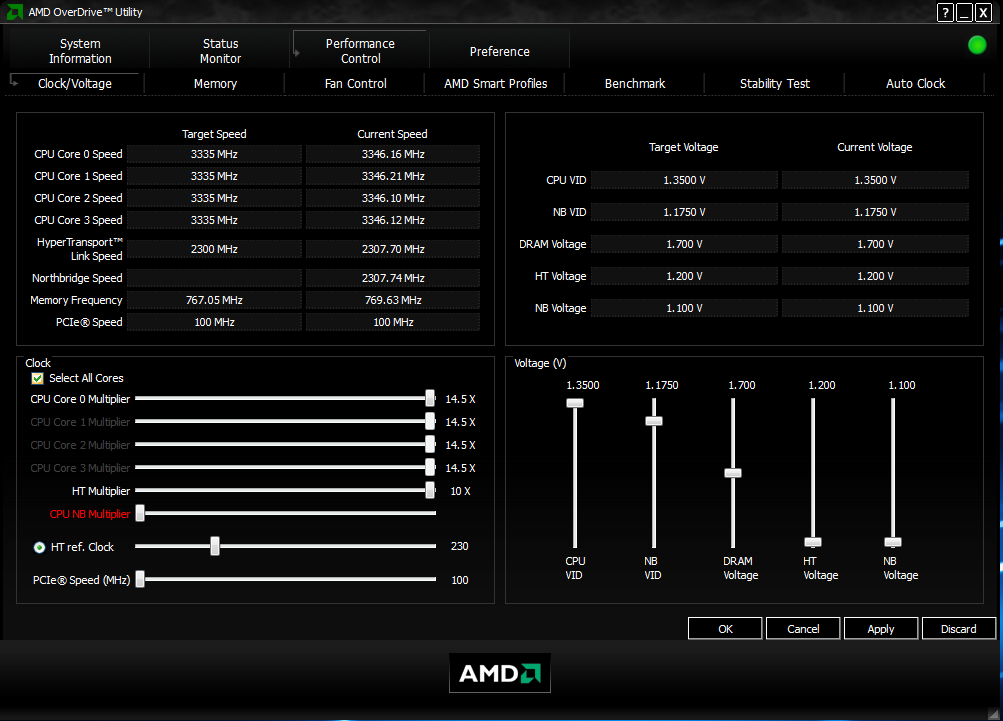Image resolution: width=1003 pixels, height=721 pixels.
Task: Click CPU Core 0 current speed 3346.16 MHz
Action: (393, 154)
